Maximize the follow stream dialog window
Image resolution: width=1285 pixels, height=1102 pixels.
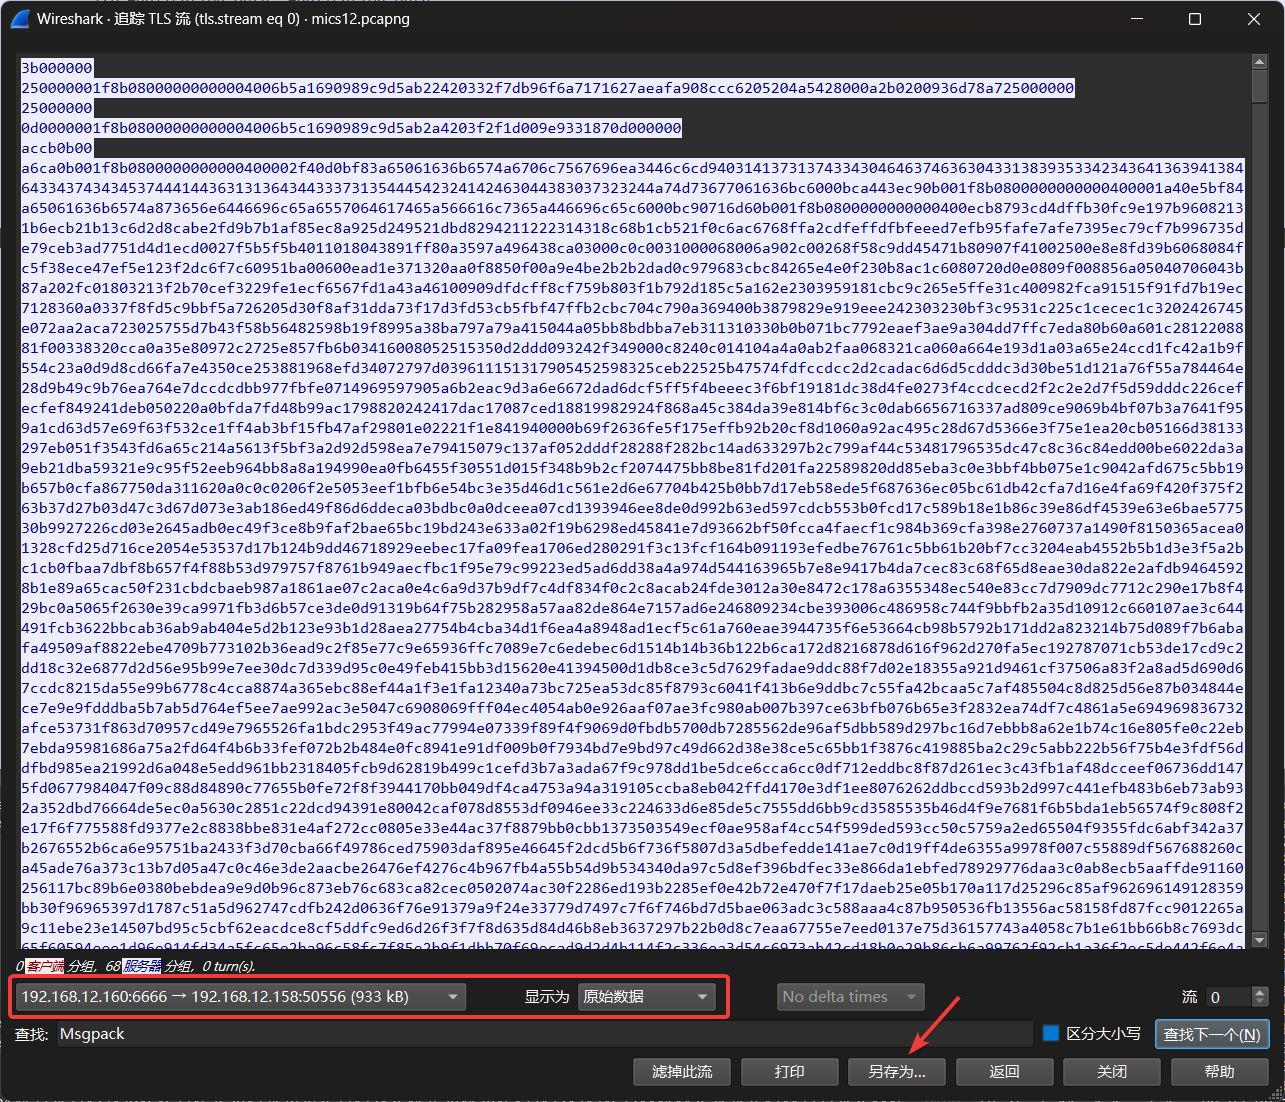(1194, 19)
